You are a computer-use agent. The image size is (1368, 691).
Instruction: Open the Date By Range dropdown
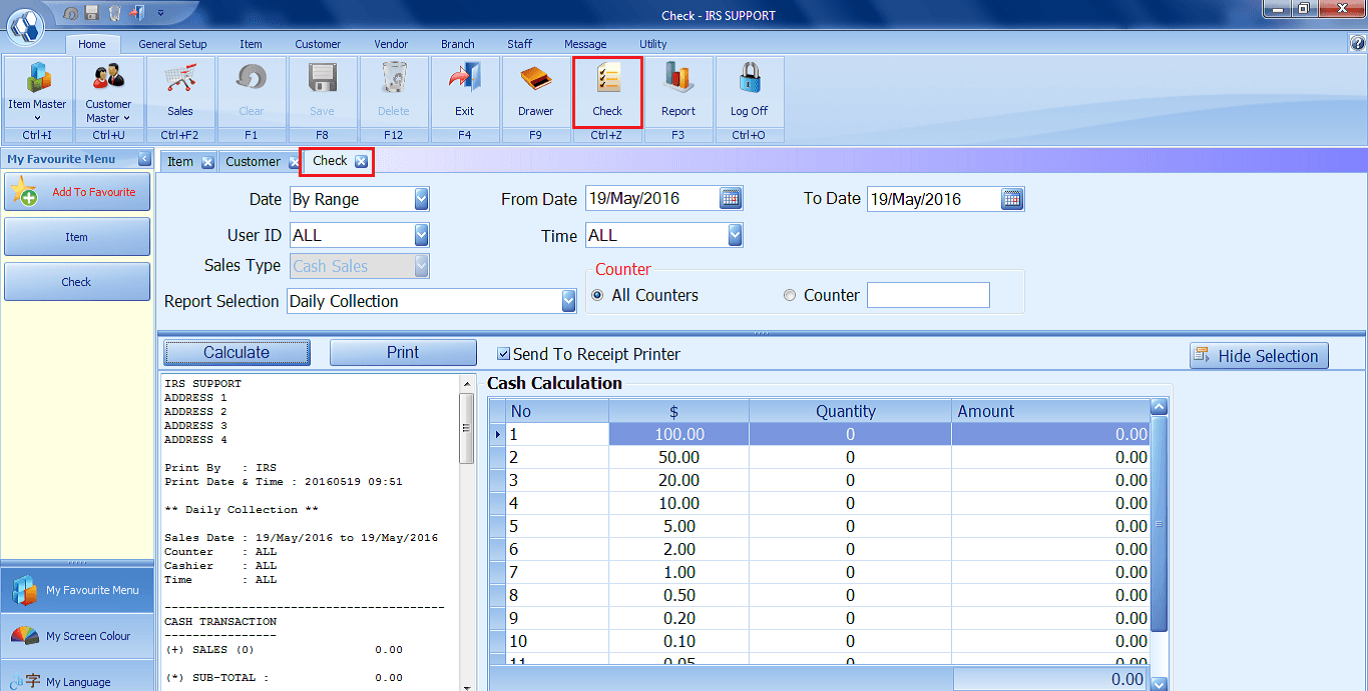click(421, 199)
